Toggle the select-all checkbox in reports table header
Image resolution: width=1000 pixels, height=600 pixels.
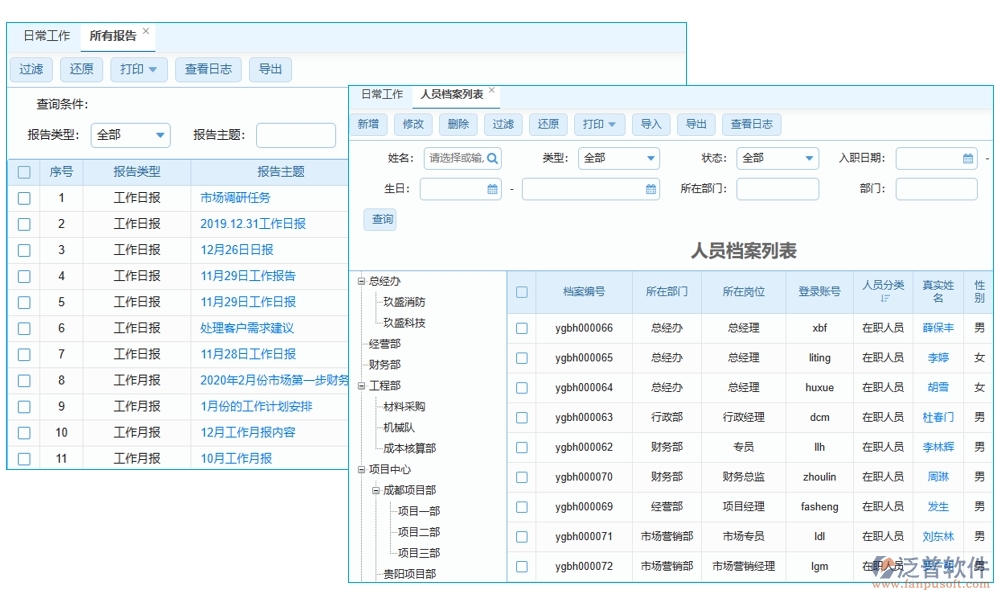[x=24, y=171]
